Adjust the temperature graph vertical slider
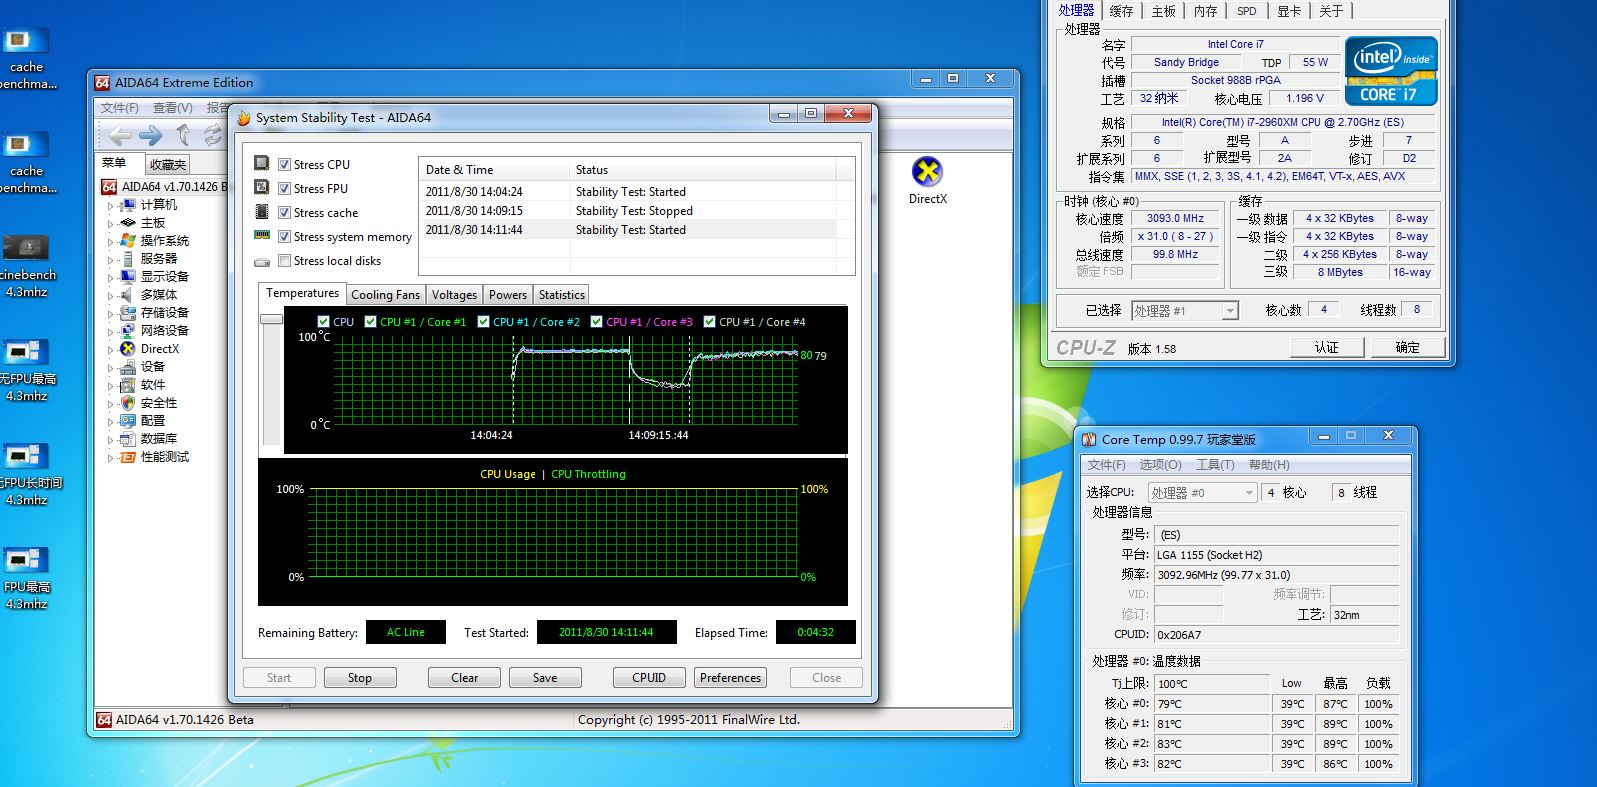 point(271,319)
